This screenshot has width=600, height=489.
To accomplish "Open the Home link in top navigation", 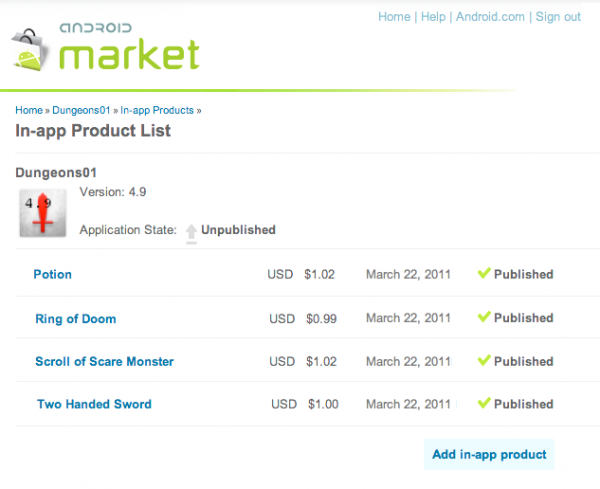I will pos(394,17).
